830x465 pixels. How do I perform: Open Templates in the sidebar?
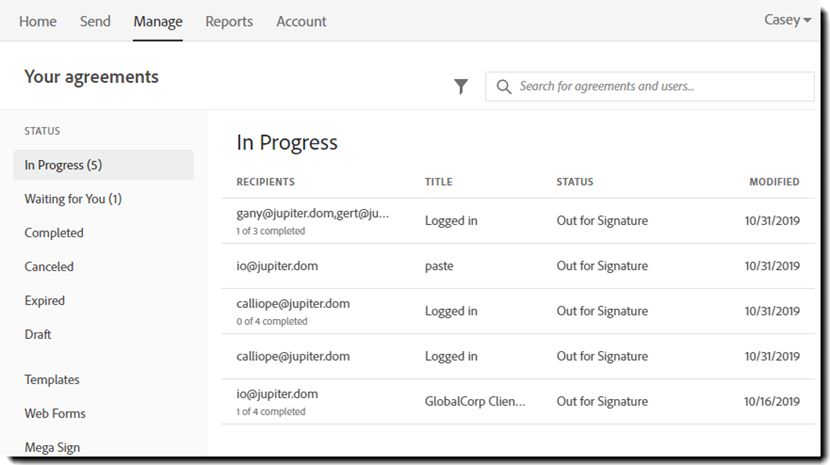tap(52, 380)
